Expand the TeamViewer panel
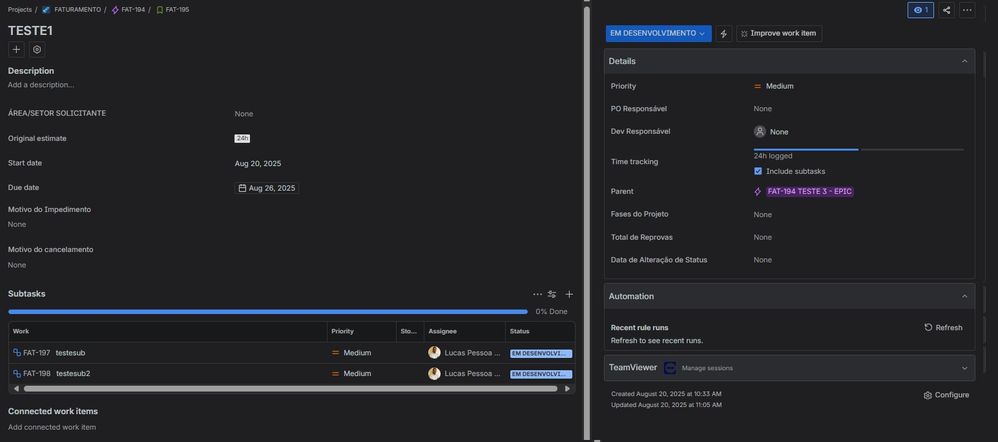Screen dimensions: 998x442 pos(964,368)
